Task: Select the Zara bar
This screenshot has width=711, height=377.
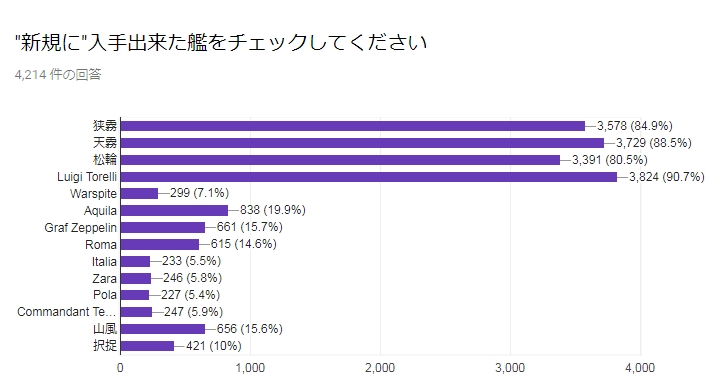Action: coord(136,279)
